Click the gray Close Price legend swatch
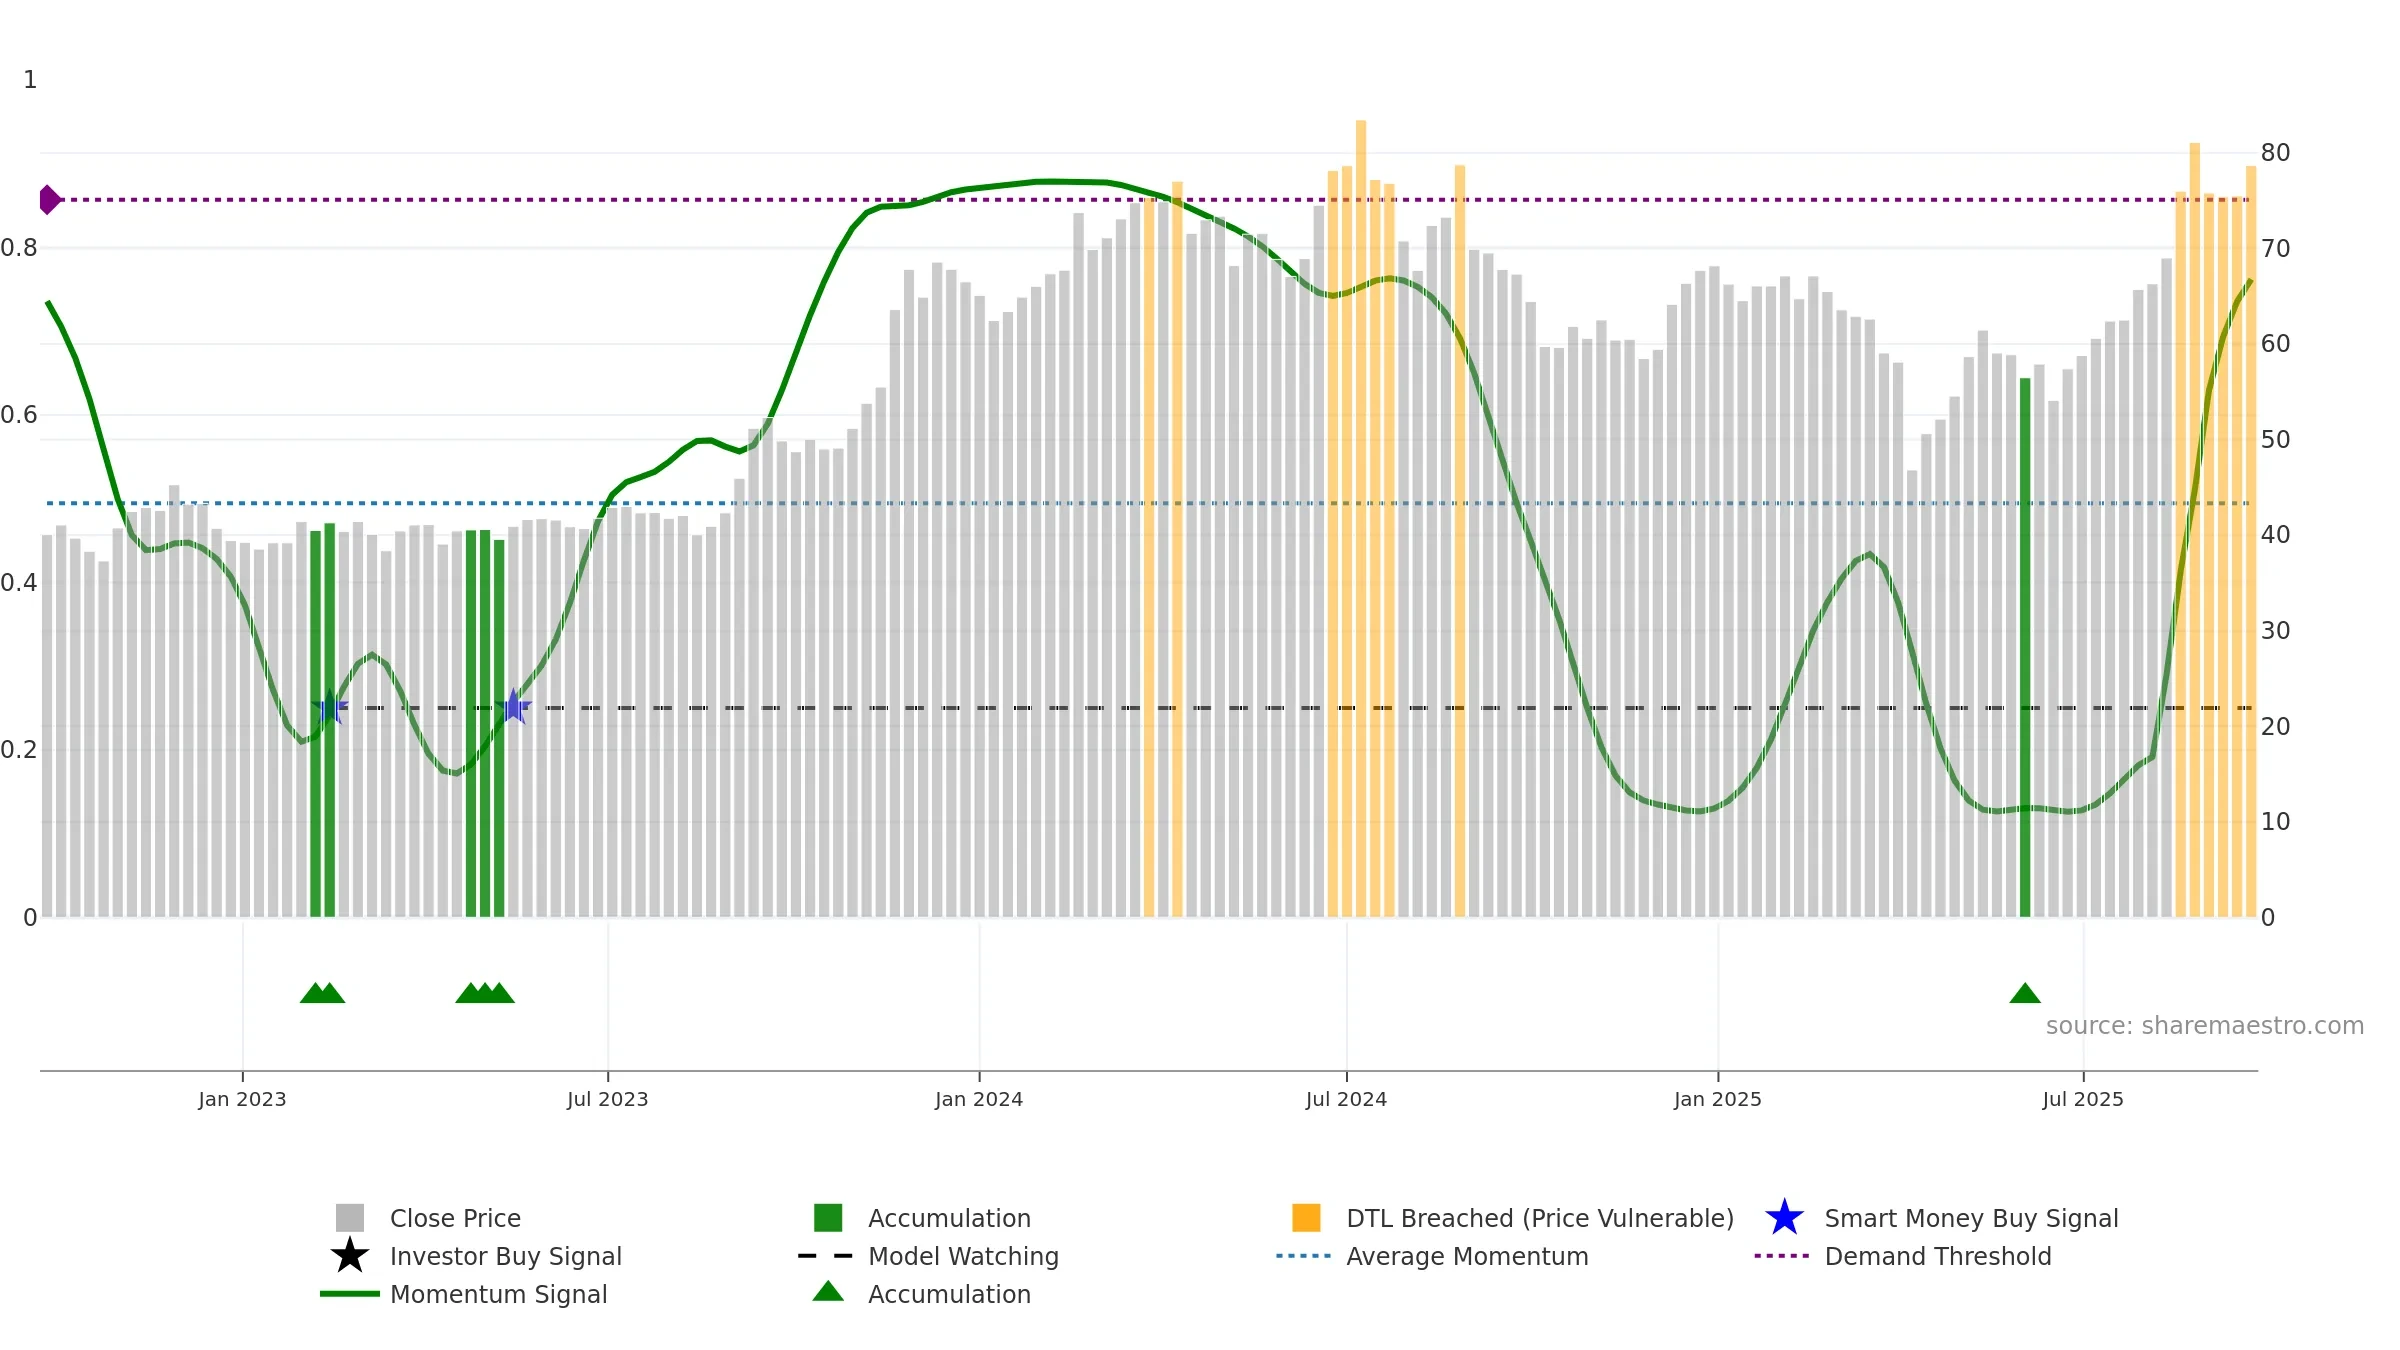This screenshot has height=1350, width=2400. pos(350,1218)
